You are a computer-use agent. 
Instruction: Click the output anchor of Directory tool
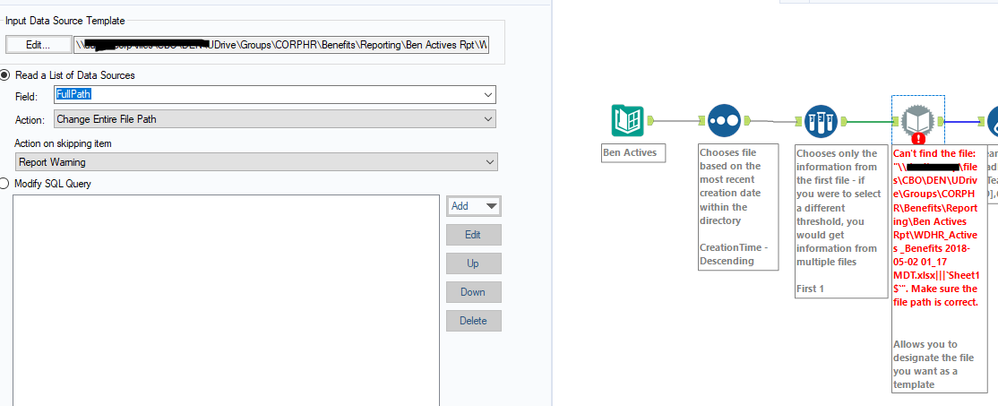click(x=651, y=120)
